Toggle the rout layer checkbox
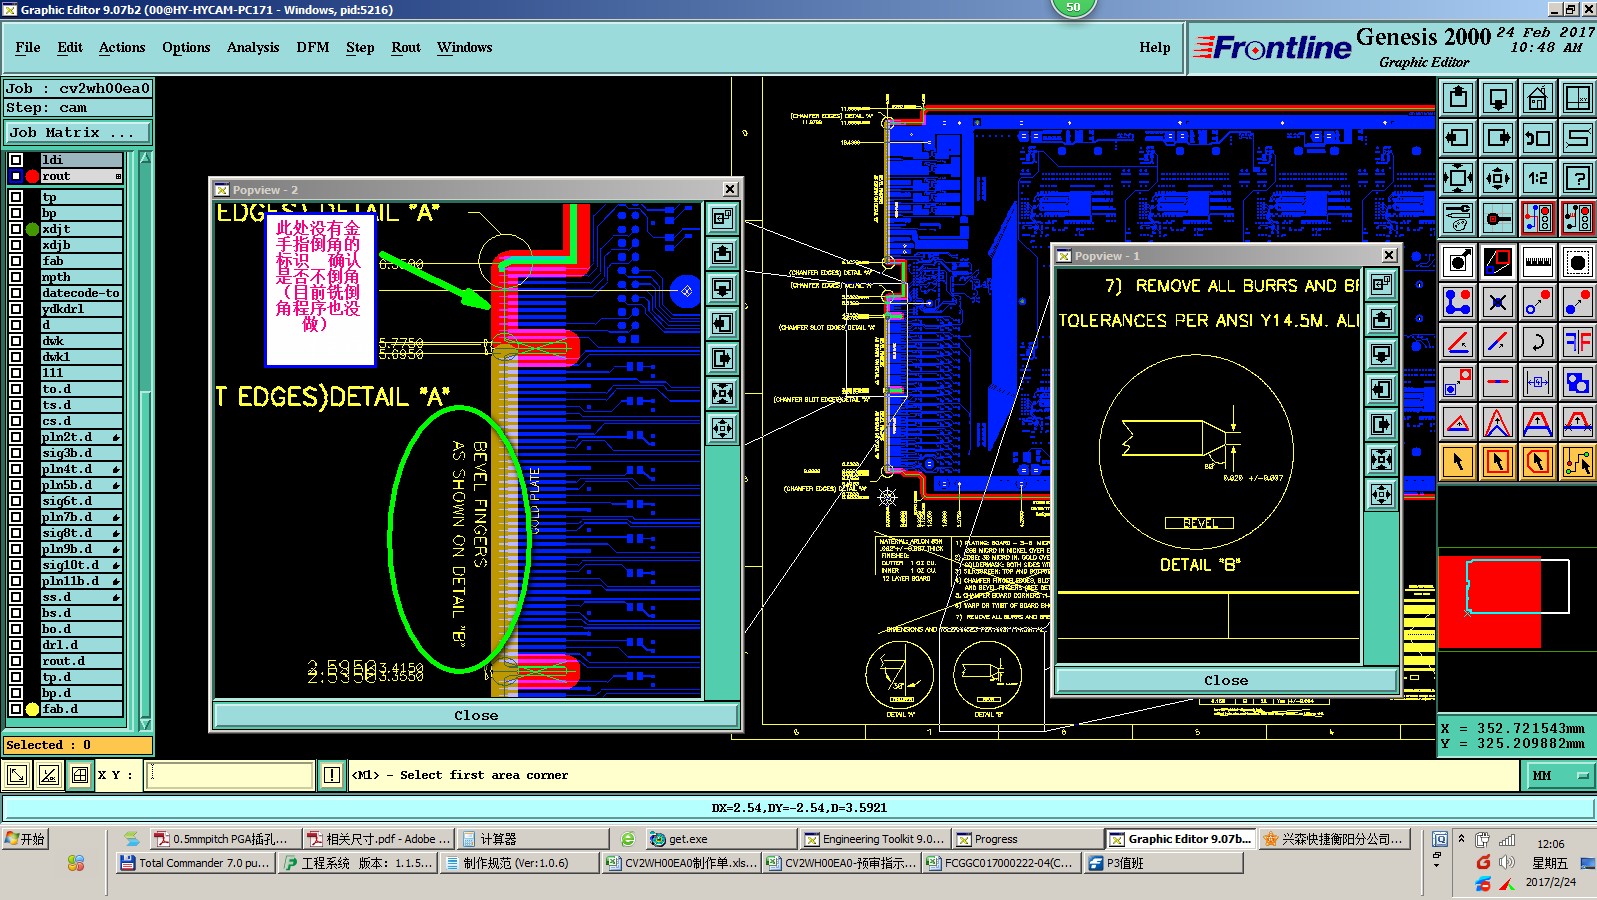The width and height of the screenshot is (1597, 900). [16, 176]
